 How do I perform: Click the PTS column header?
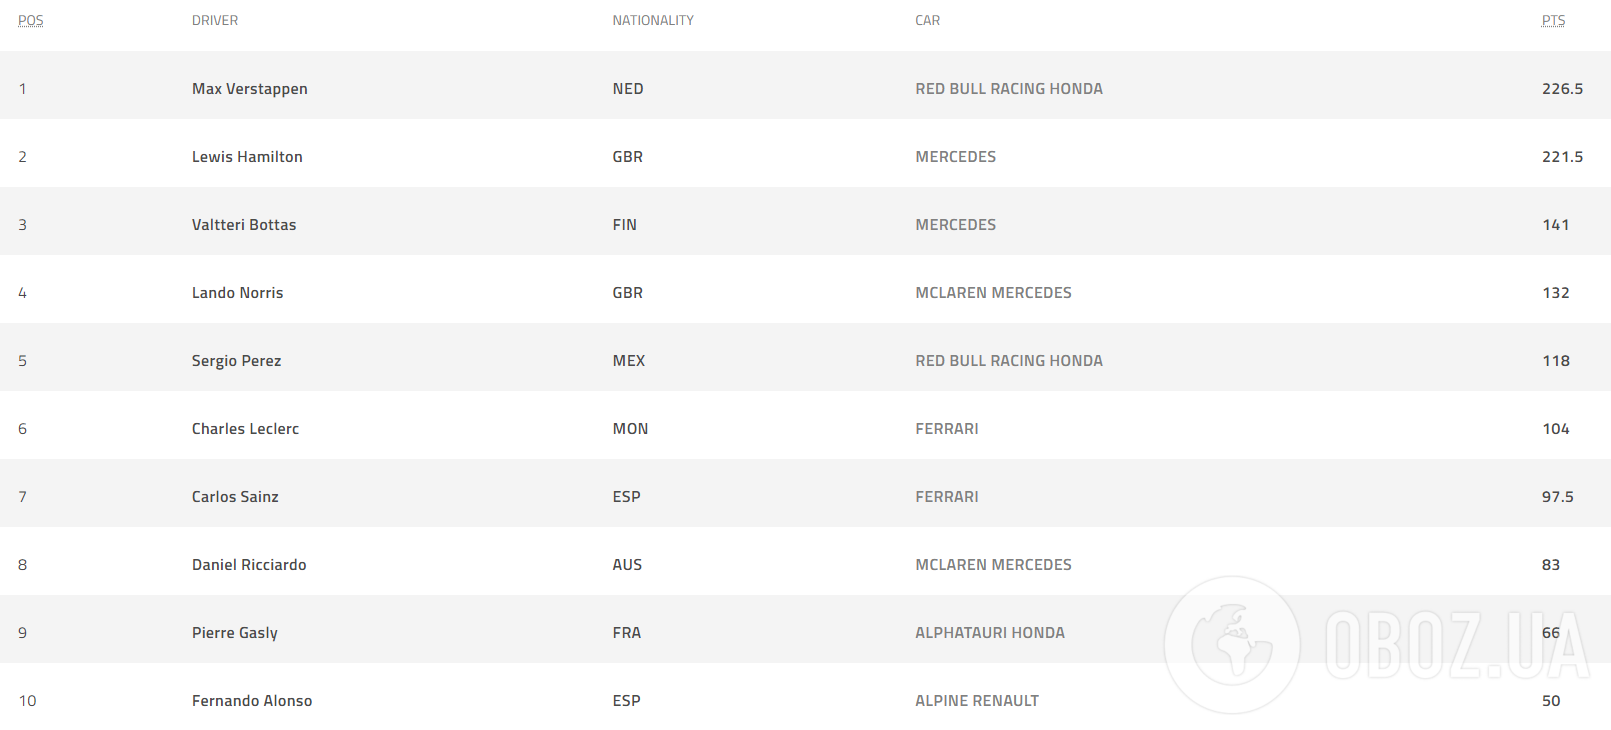[1553, 20]
